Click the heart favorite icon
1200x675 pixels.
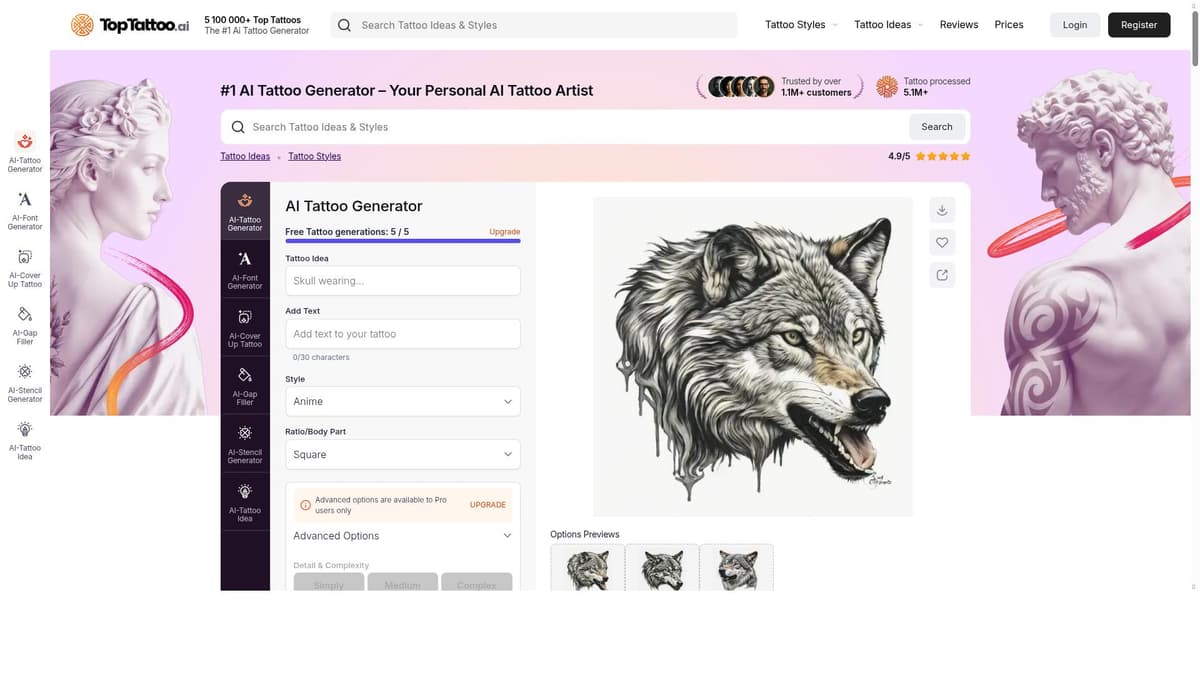[x=942, y=242]
